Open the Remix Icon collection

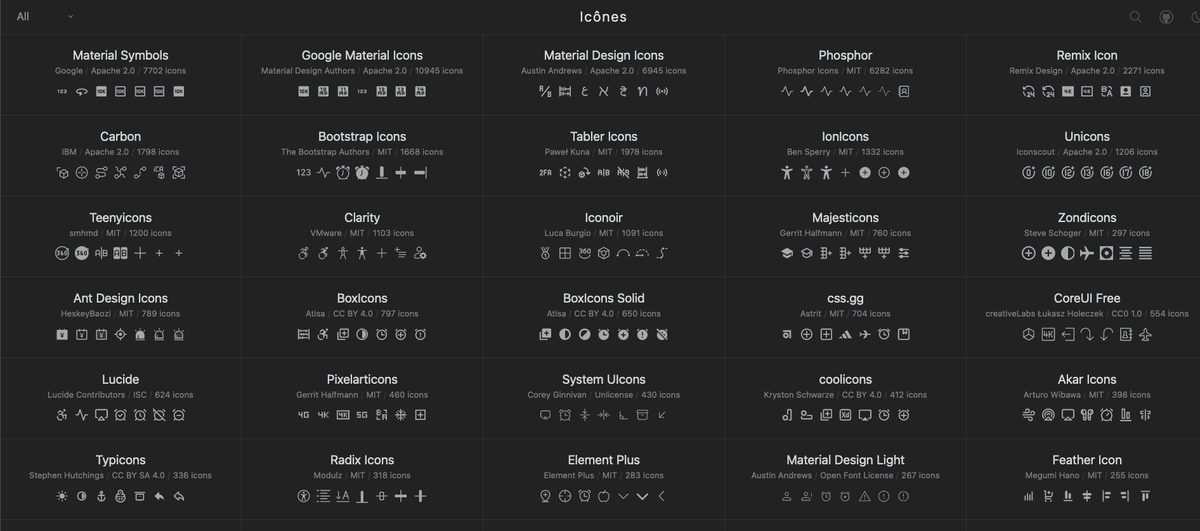1087,56
